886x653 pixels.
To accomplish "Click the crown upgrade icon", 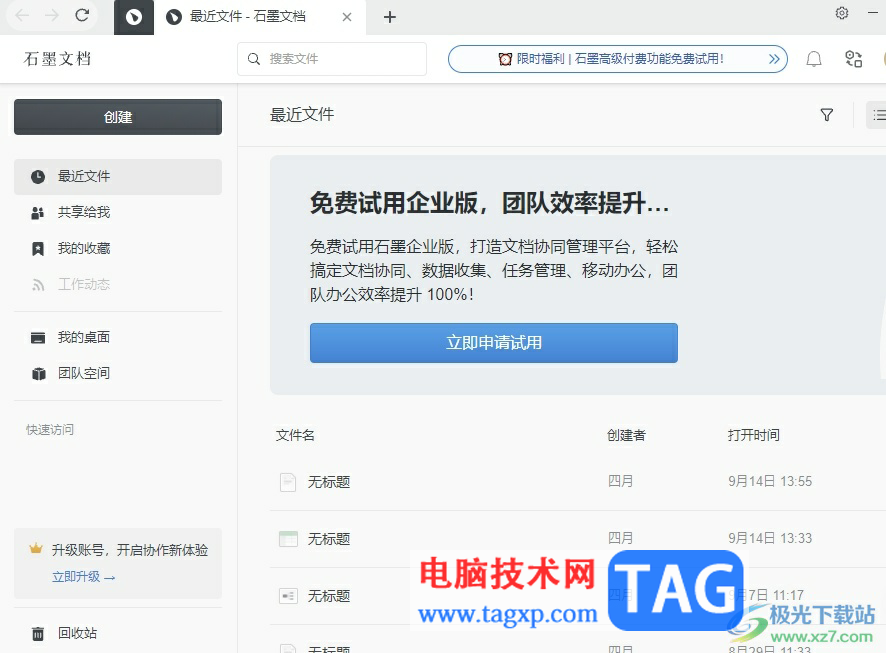I will click(x=36, y=548).
